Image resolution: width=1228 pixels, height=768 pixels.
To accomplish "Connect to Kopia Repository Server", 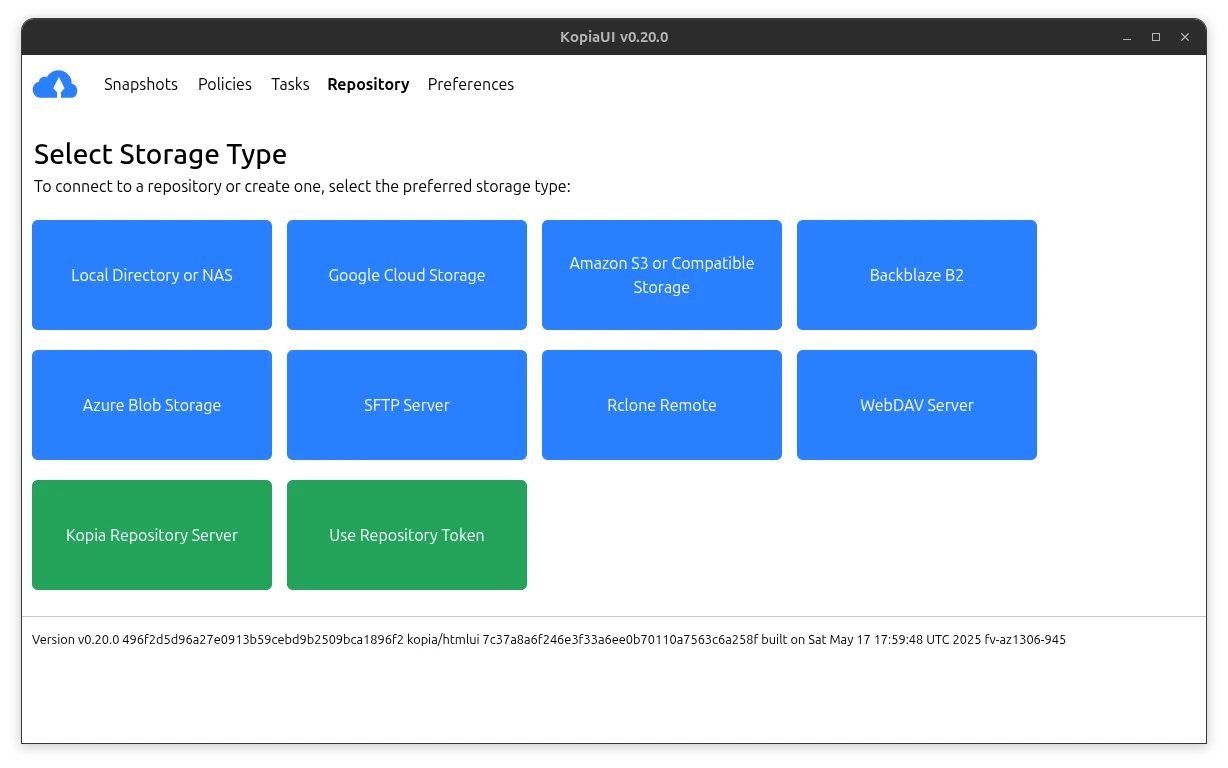I will pos(152,535).
